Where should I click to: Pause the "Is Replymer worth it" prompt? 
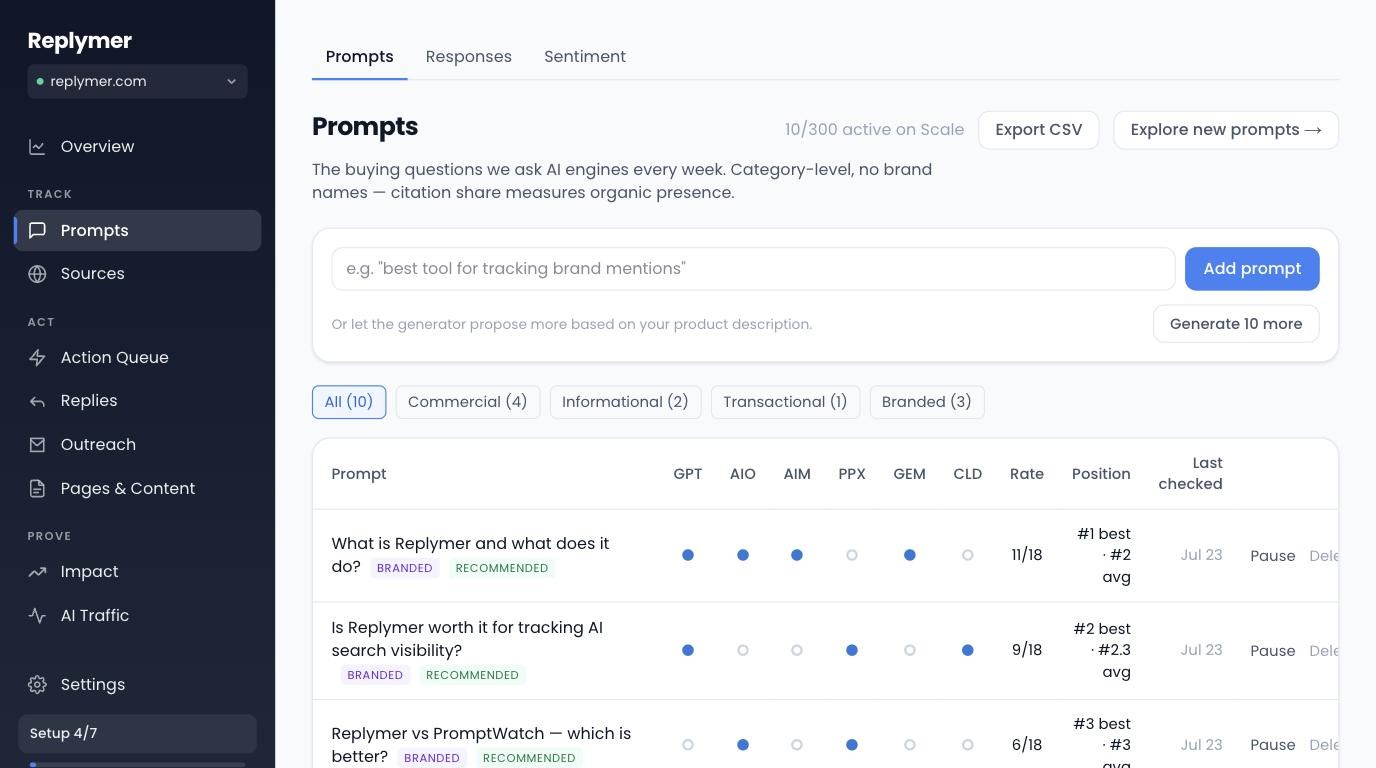pos(1272,651)
